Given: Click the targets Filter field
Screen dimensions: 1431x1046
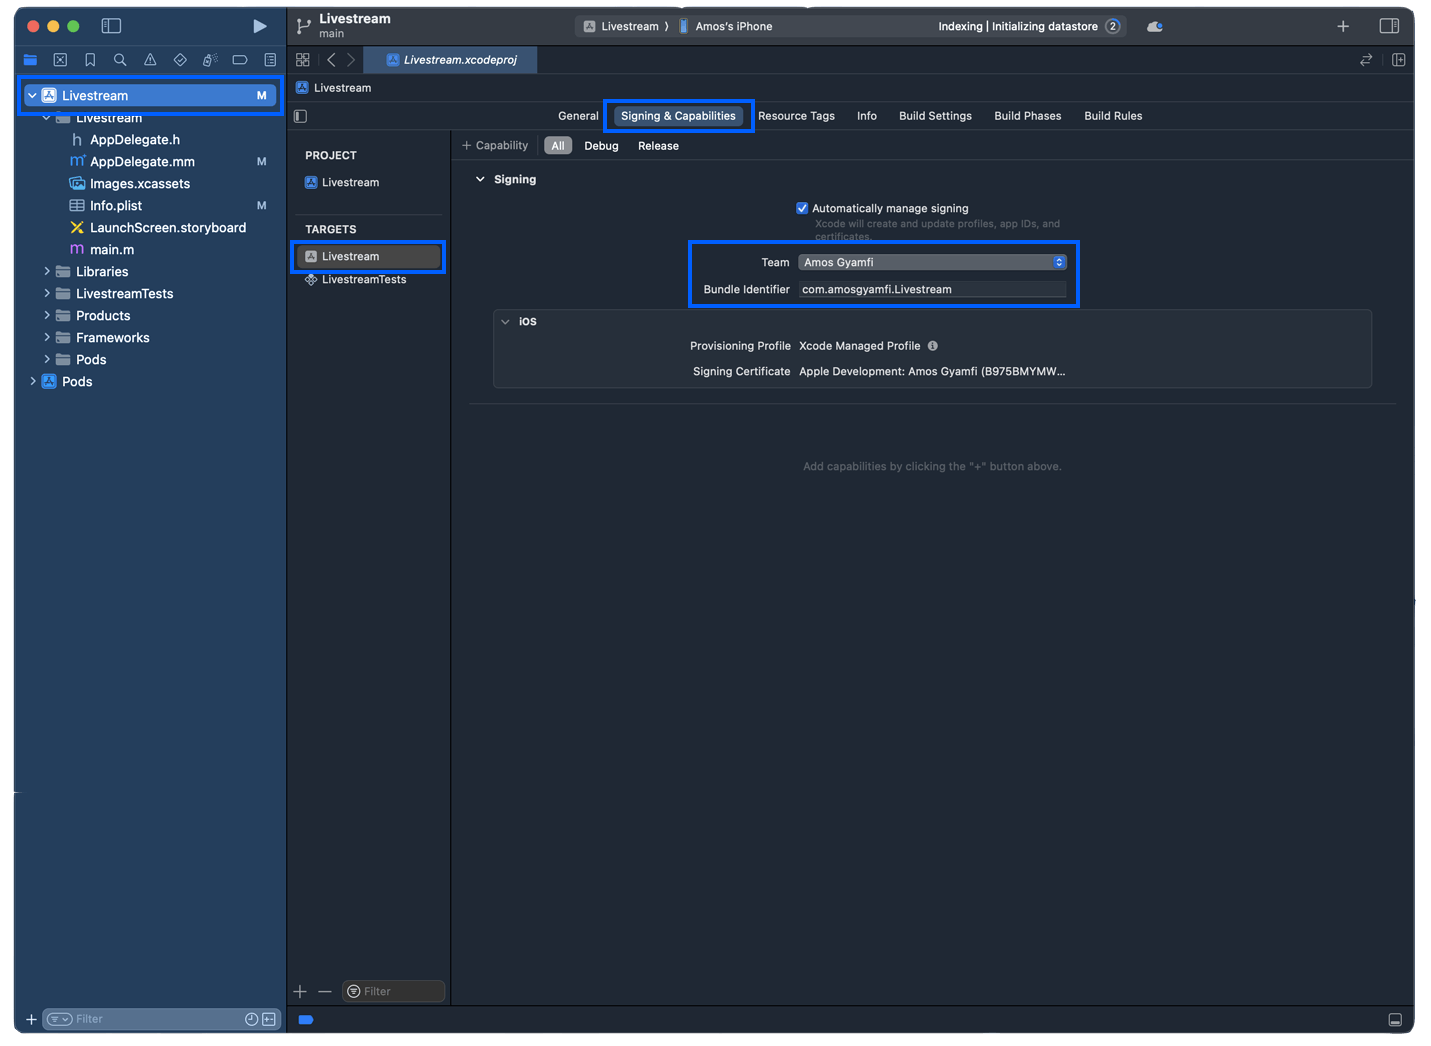Looking at the screenshot, I should [393, 991].
